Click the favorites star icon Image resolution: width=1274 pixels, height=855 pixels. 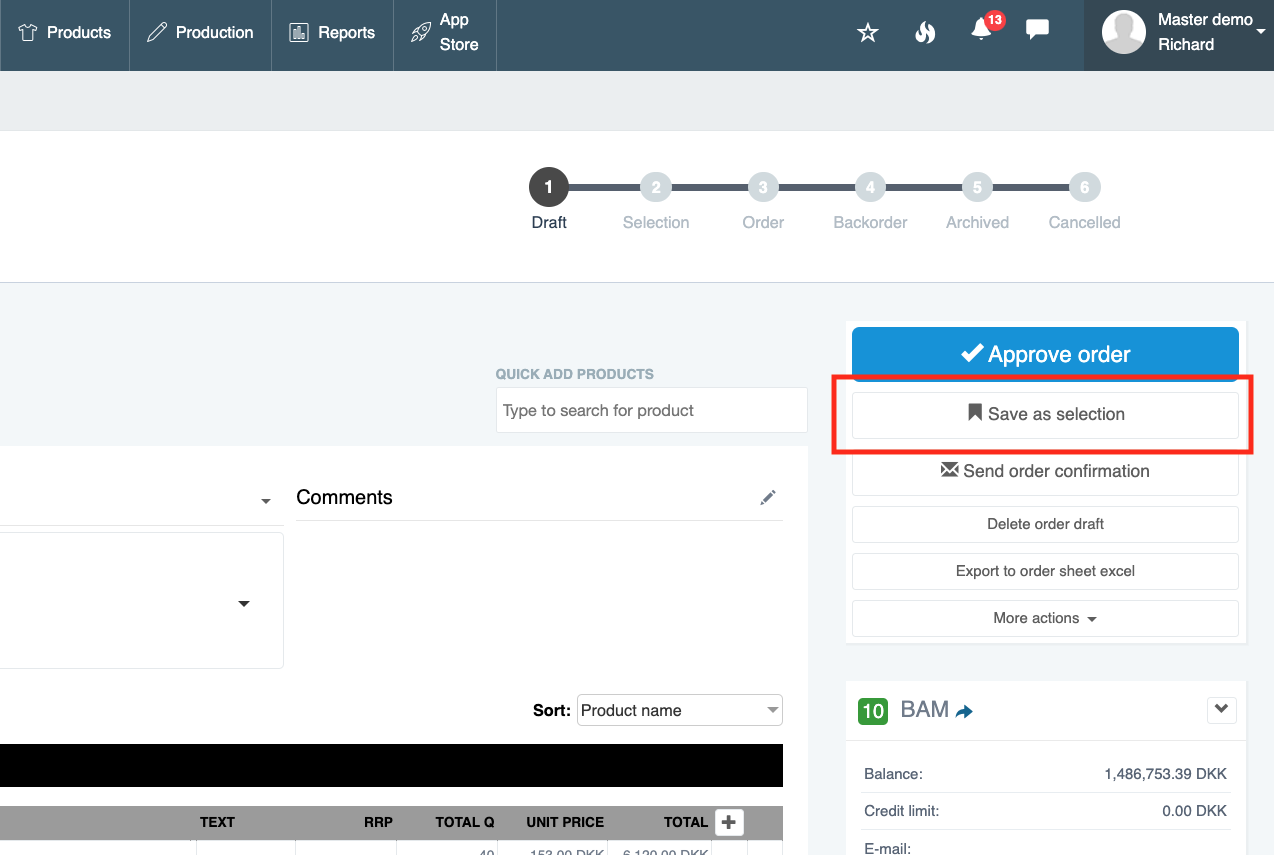click(867, 33)
